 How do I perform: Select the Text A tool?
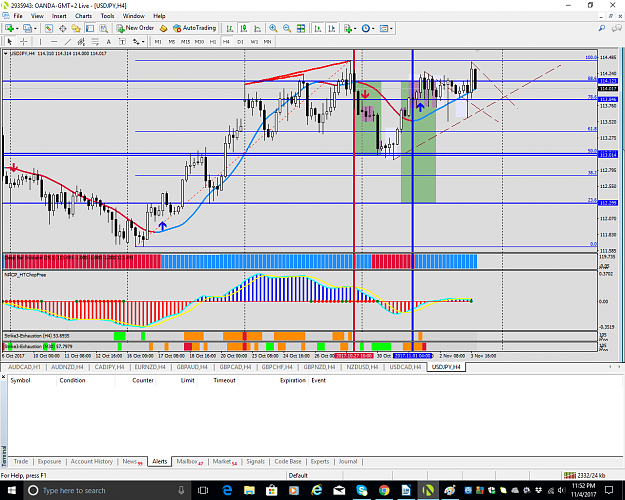(x=108, y=41)
